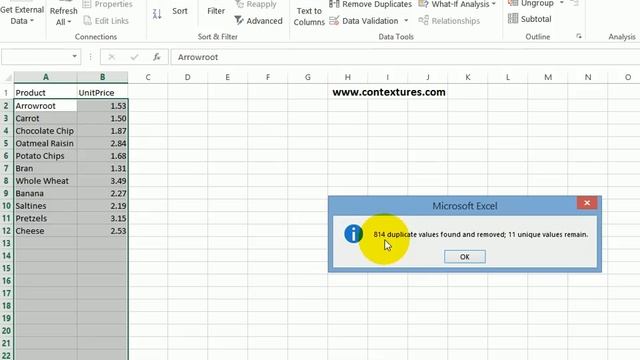
Task: Open the Sort dialog button
Action: [180, 11]
